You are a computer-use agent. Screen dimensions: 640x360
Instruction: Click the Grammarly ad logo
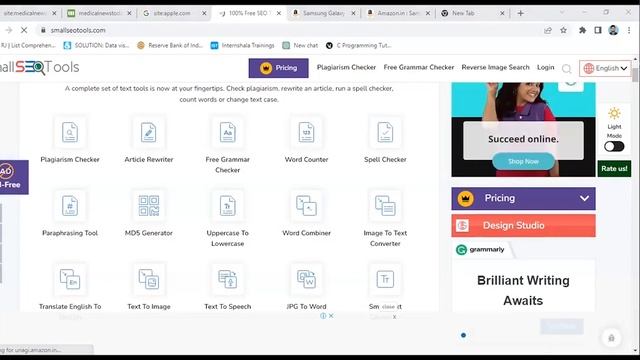point(480,249)
